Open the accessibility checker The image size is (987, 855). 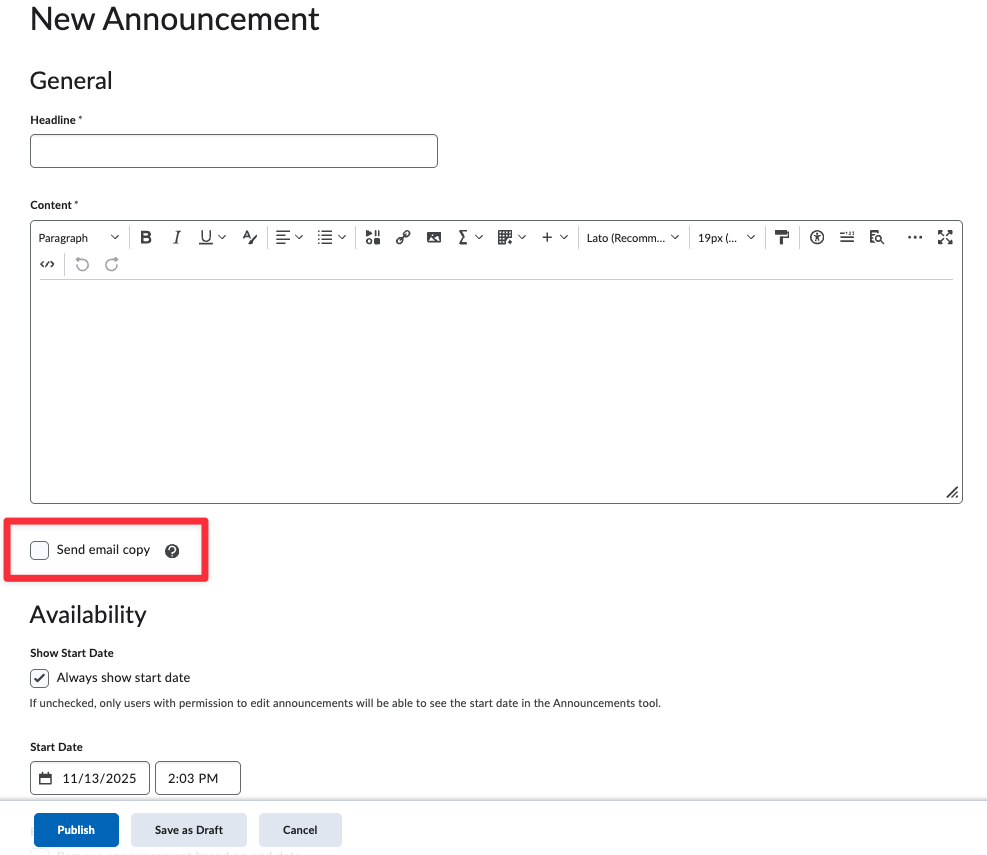tap(817, 238)
